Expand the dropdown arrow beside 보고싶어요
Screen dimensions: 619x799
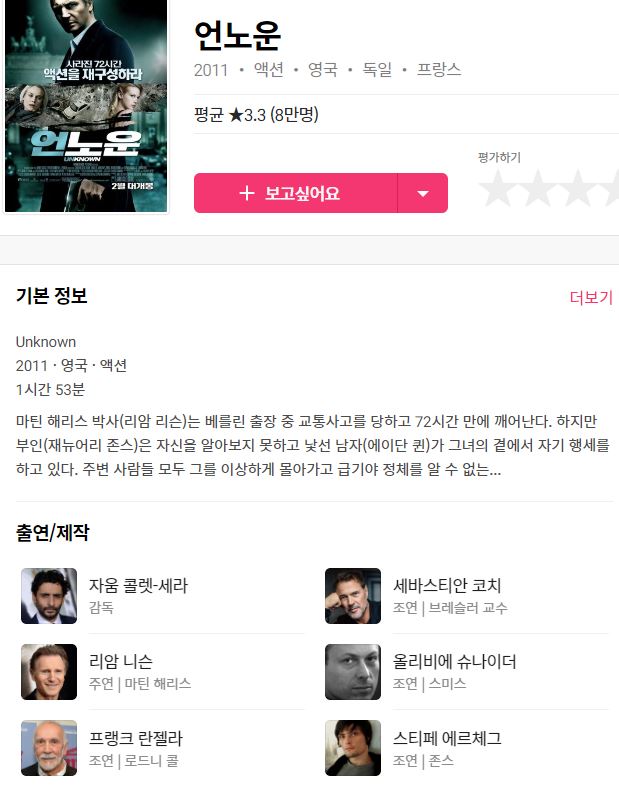[422, 193]
